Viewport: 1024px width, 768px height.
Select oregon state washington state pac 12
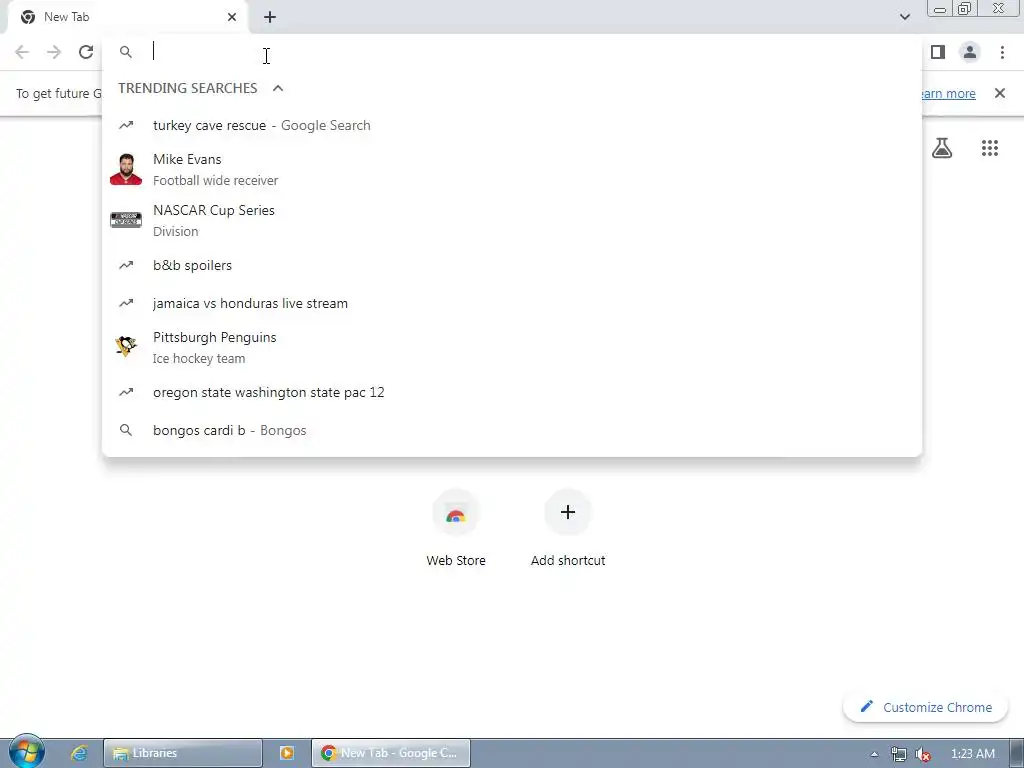pos(512,392)
